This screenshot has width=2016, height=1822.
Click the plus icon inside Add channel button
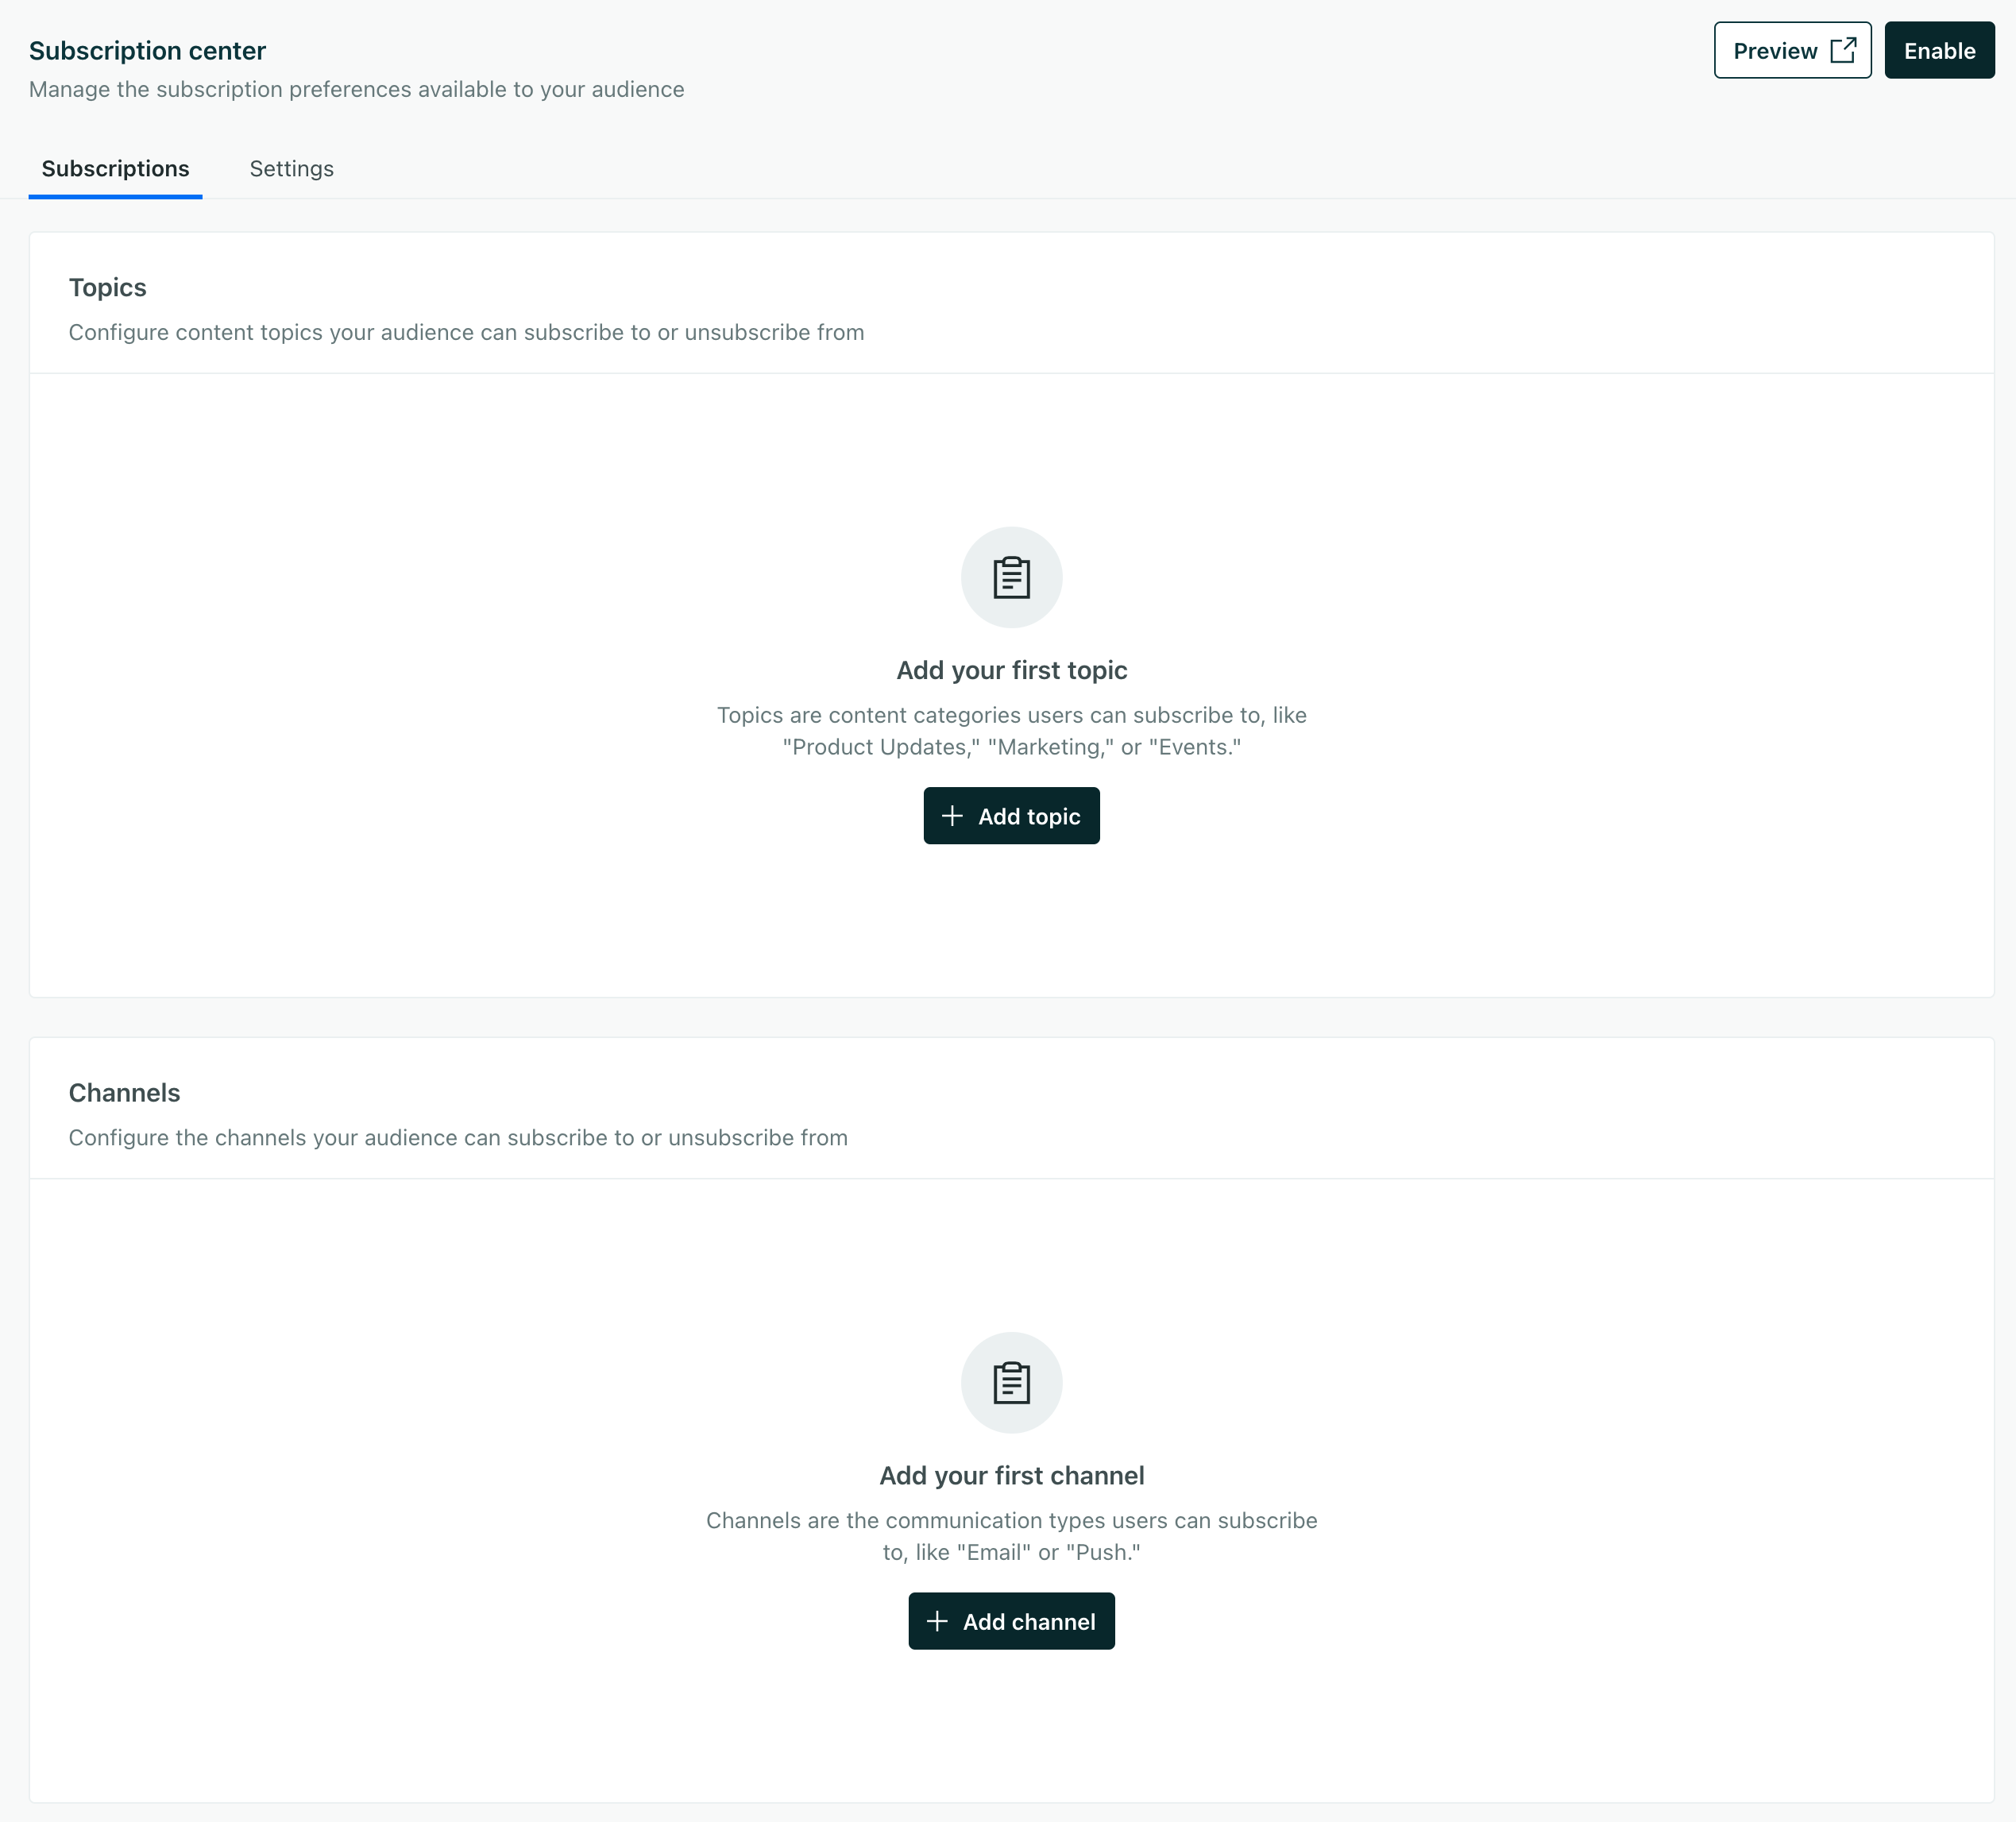coord(940,1621)
